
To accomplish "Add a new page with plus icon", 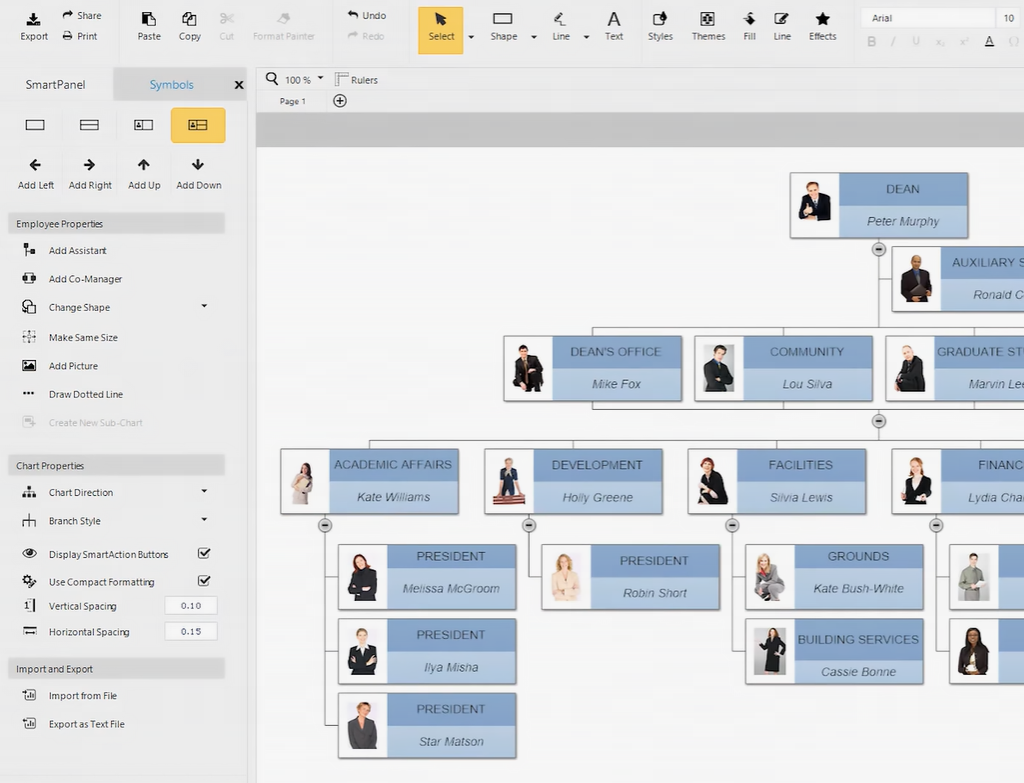I will (x=340, y=101).
